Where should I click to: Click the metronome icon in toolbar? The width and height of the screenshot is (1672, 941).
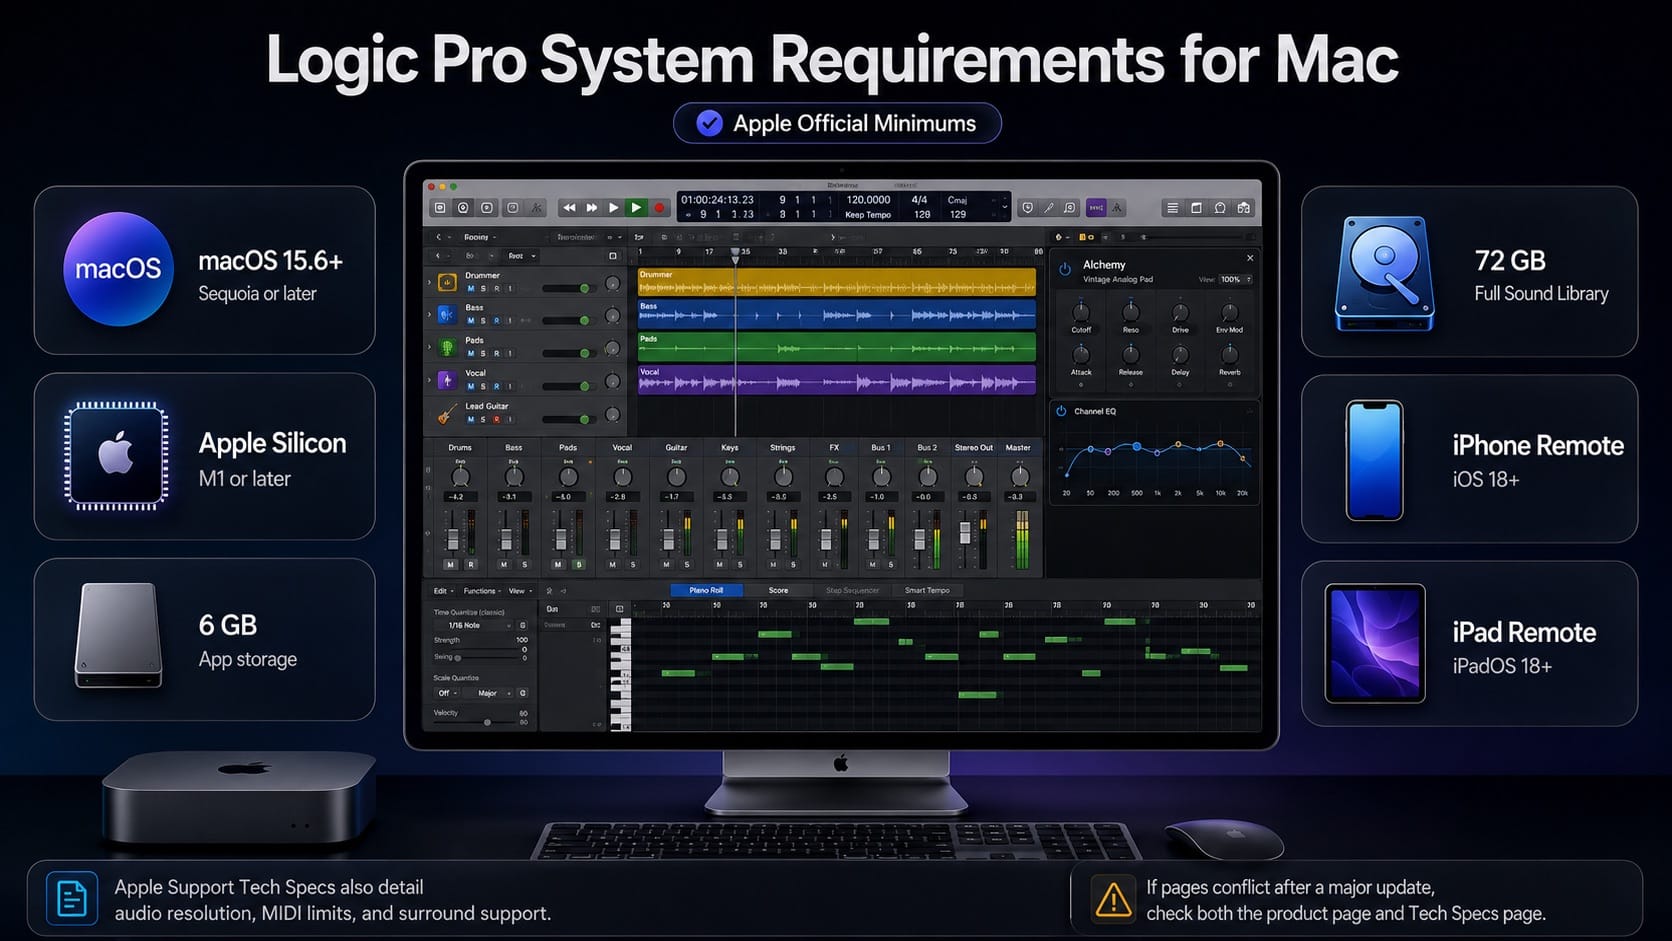coord(1117,208)
